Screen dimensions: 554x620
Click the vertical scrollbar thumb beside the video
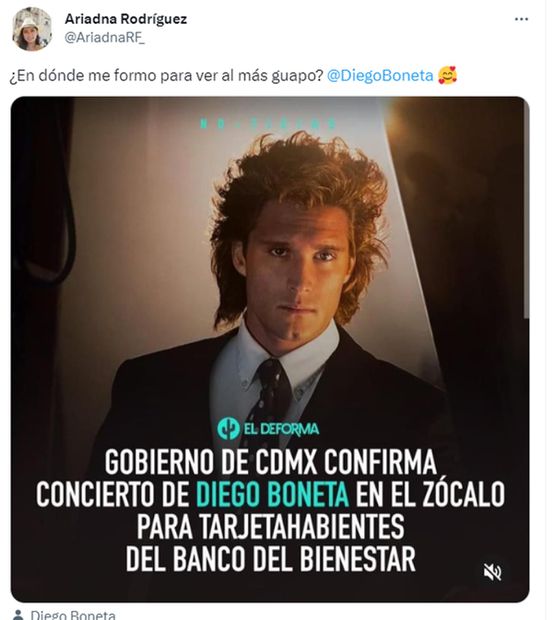coord(527,210)
